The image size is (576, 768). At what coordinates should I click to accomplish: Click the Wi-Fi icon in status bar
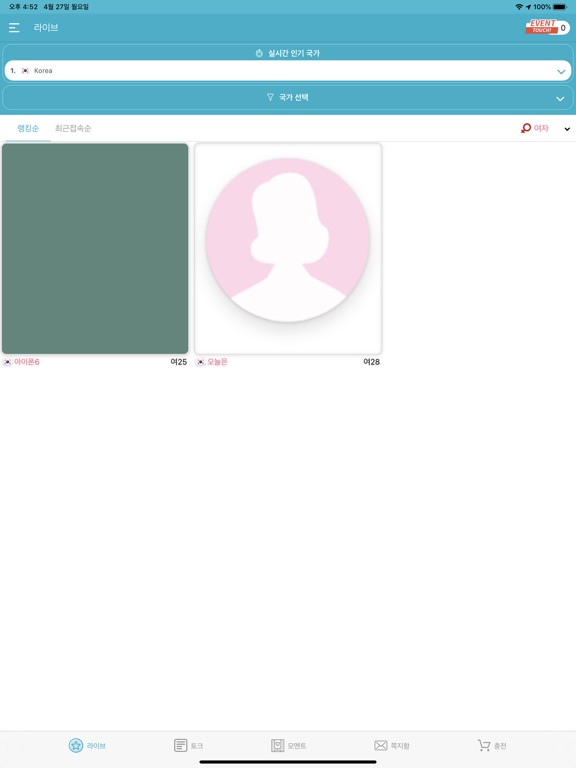click(x=519, y=7)
